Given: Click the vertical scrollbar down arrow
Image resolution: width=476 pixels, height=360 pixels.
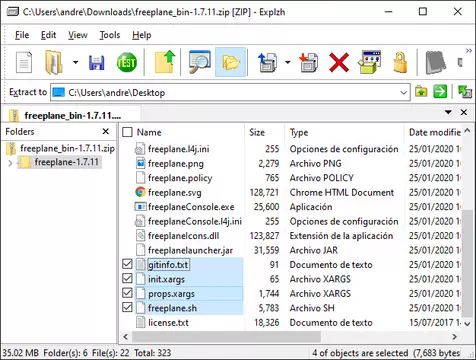Looking at the screenshot, I should click(467, 324).
